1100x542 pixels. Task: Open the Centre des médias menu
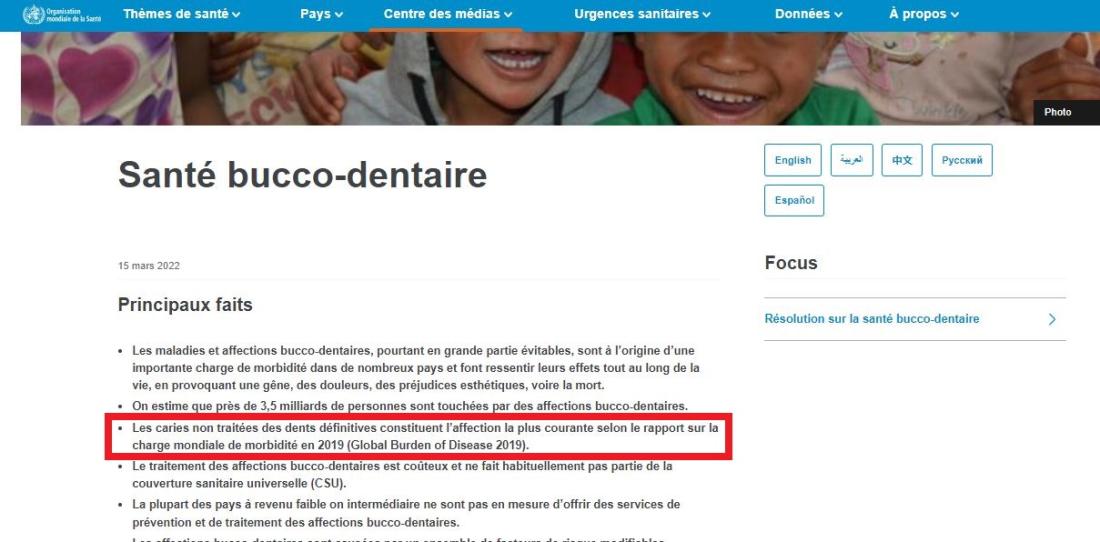pyautogui.click(x=448, y=14)
